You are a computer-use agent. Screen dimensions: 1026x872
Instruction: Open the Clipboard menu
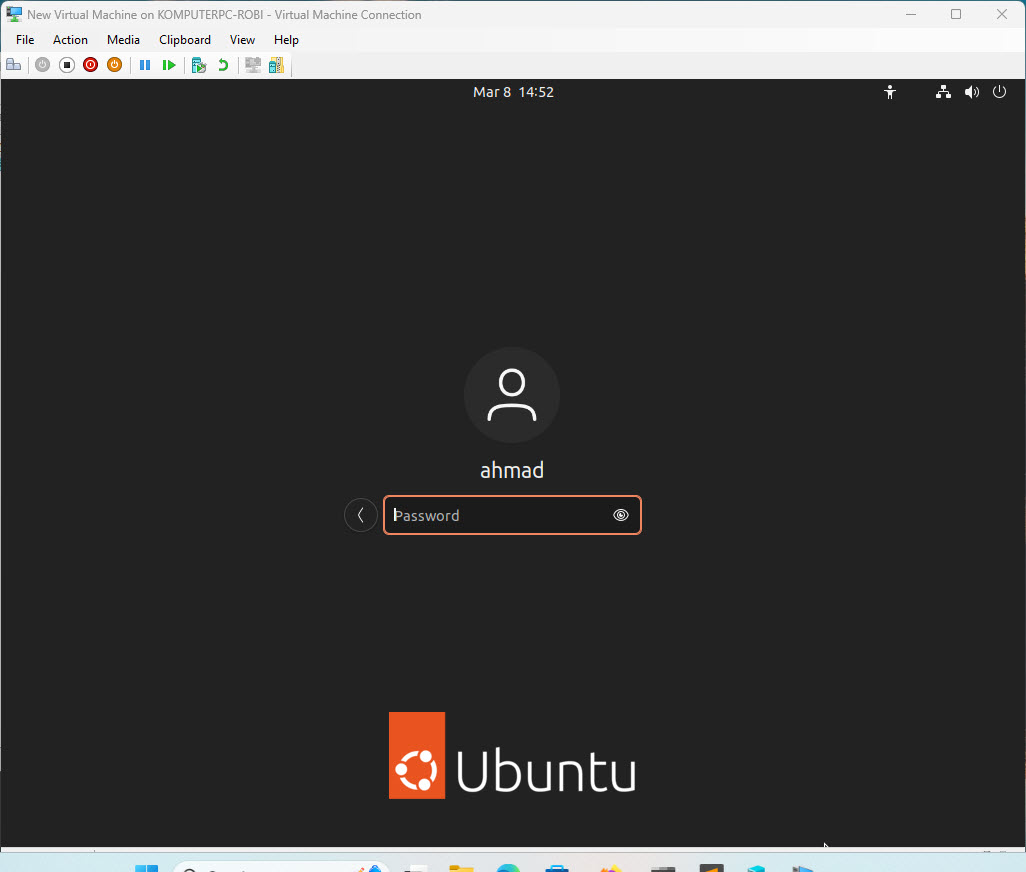pos(184,40)
